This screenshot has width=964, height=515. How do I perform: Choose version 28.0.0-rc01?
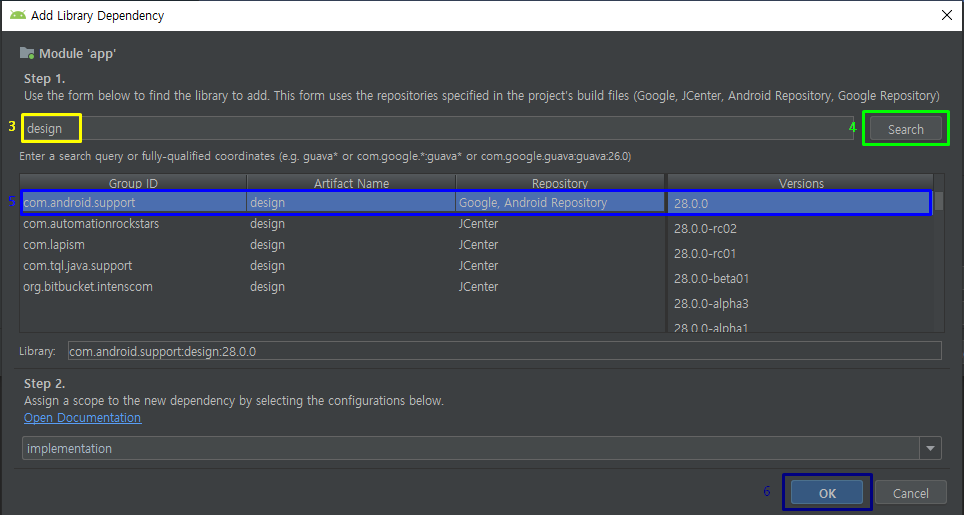[800, 254]
